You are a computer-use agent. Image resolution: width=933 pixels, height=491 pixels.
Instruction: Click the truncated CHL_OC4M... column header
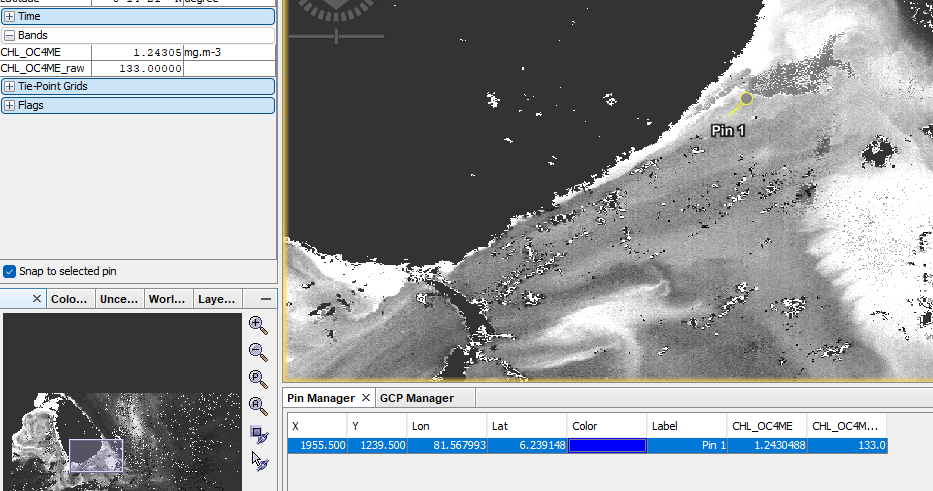847,426
